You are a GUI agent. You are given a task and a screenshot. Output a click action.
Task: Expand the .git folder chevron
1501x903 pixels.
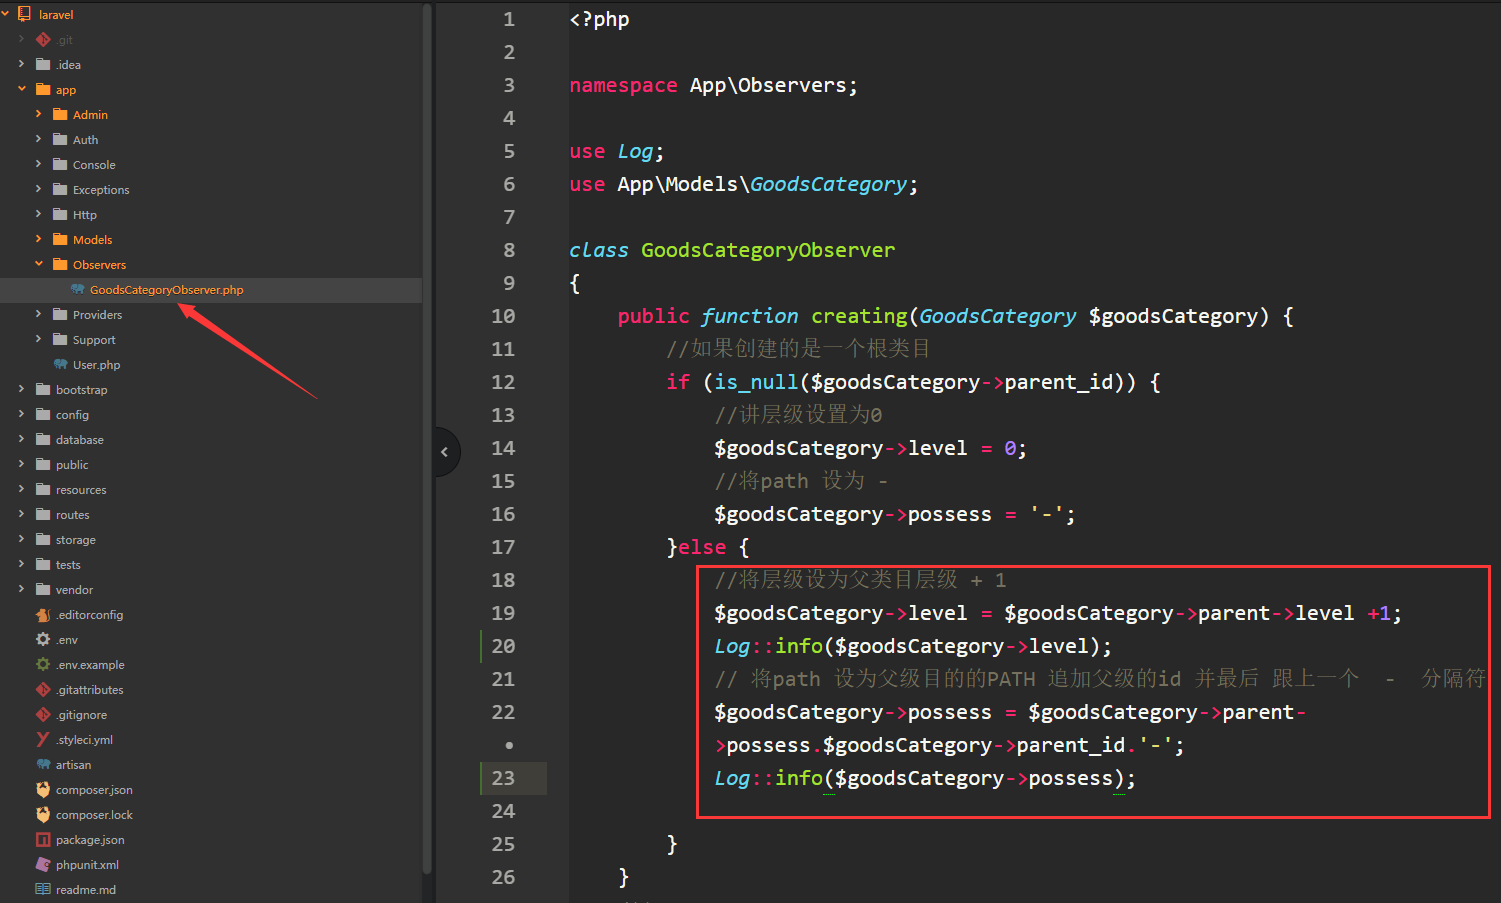point(22,39)
